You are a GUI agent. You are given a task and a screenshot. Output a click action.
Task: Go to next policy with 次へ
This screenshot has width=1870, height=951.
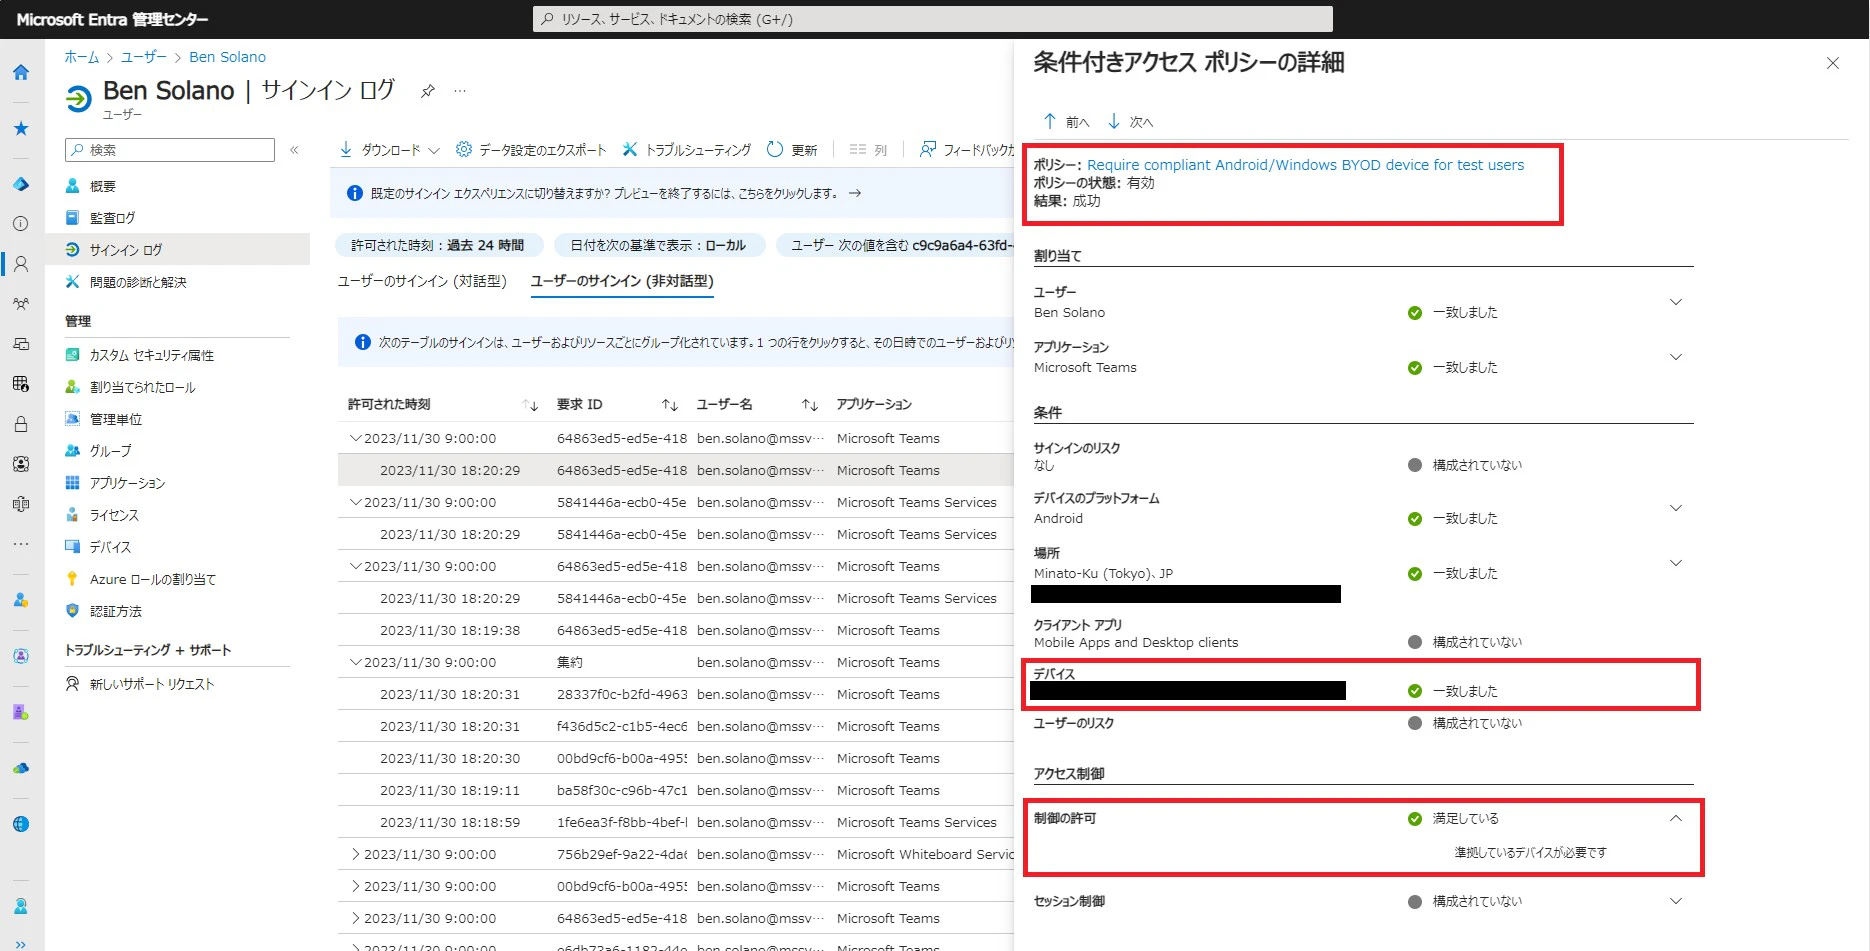(1130, 122)
